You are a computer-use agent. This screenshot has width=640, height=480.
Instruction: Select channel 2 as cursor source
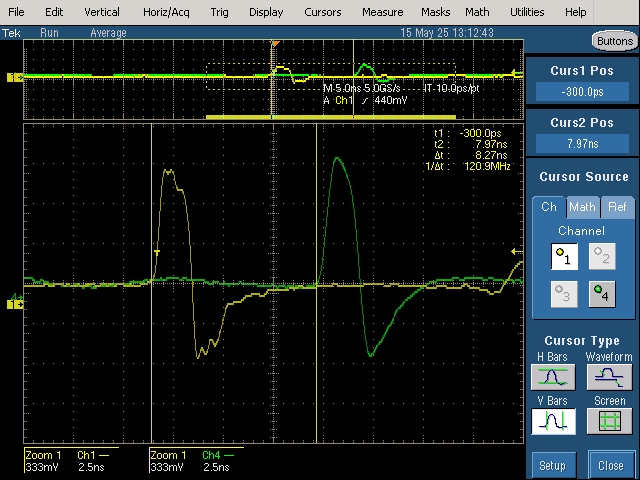coord(602,256)
